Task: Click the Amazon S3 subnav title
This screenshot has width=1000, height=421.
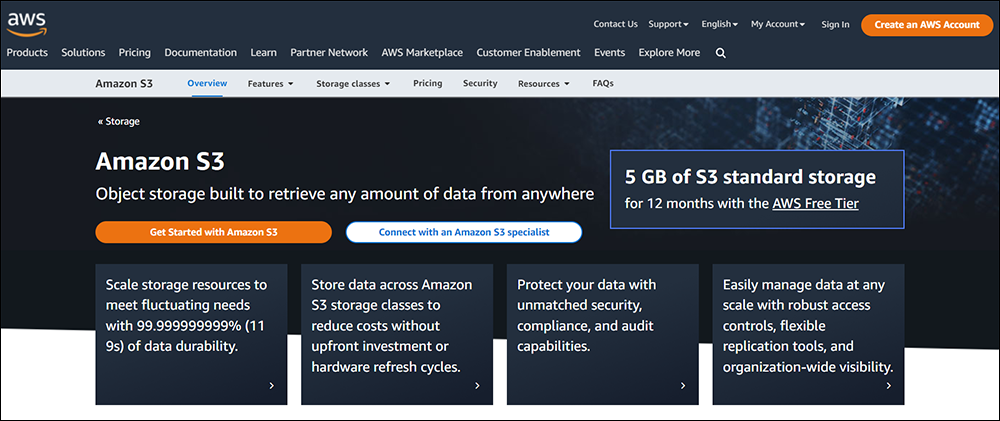Action: click(124, 84)
